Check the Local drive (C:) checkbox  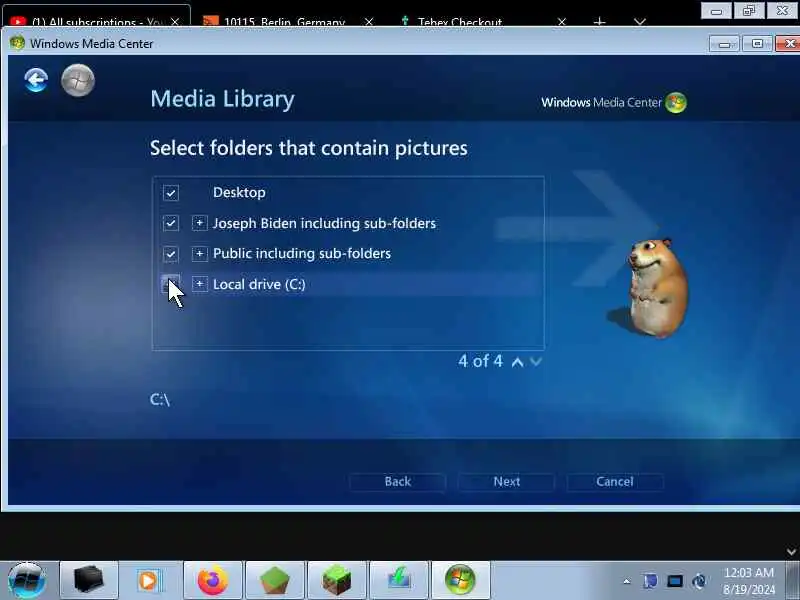pos(170,284)
